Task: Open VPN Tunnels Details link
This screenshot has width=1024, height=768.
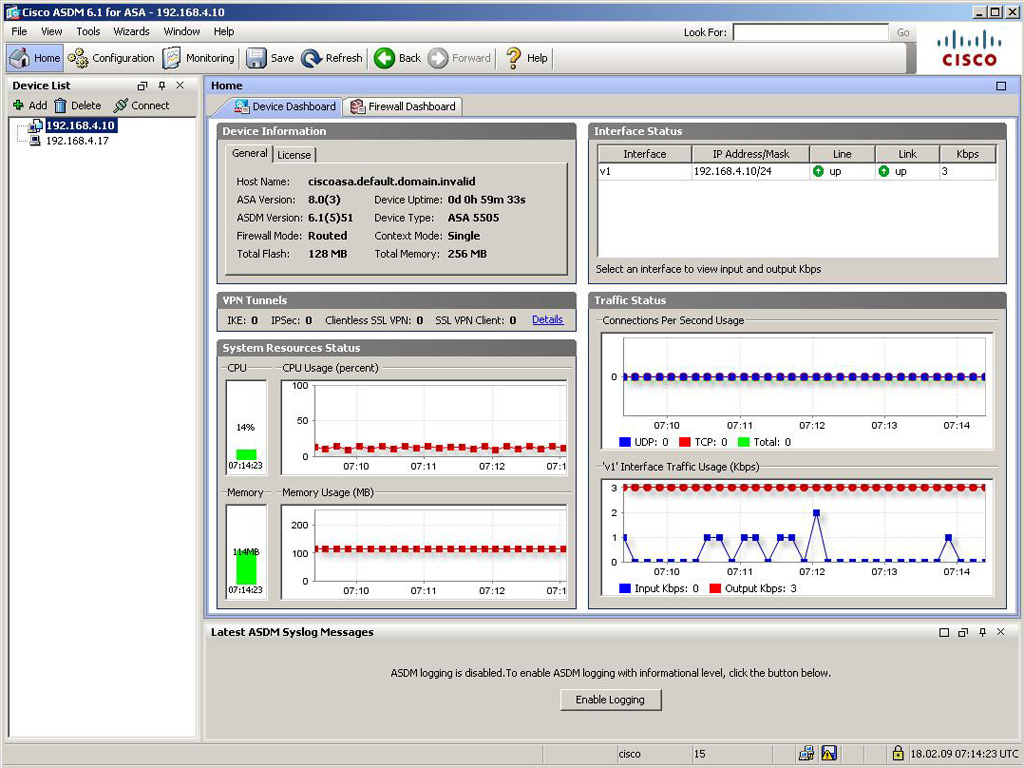Action: pos(547,319)
